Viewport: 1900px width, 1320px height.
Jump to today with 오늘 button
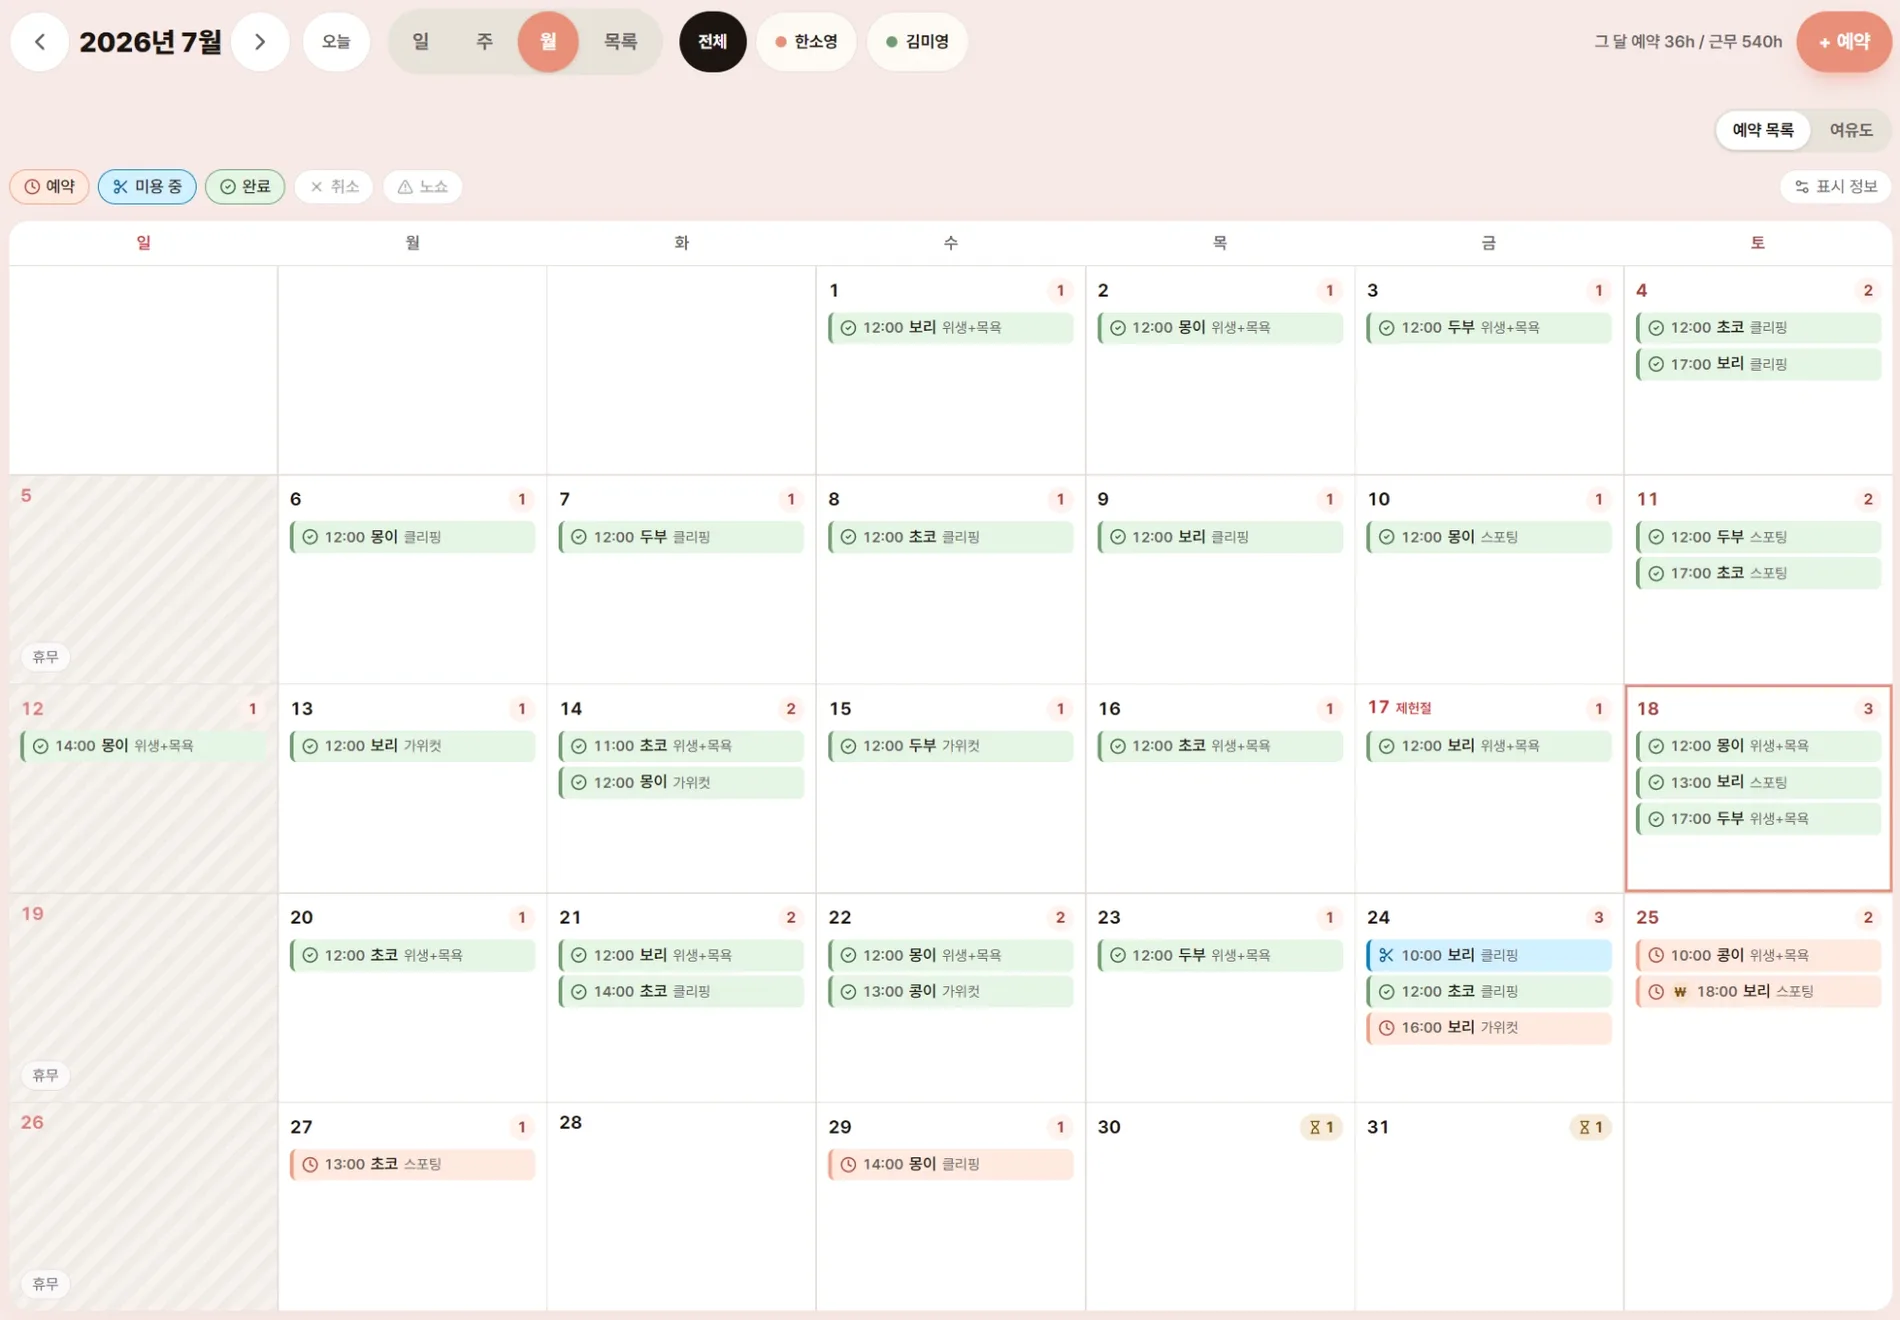tap(336, 42)
